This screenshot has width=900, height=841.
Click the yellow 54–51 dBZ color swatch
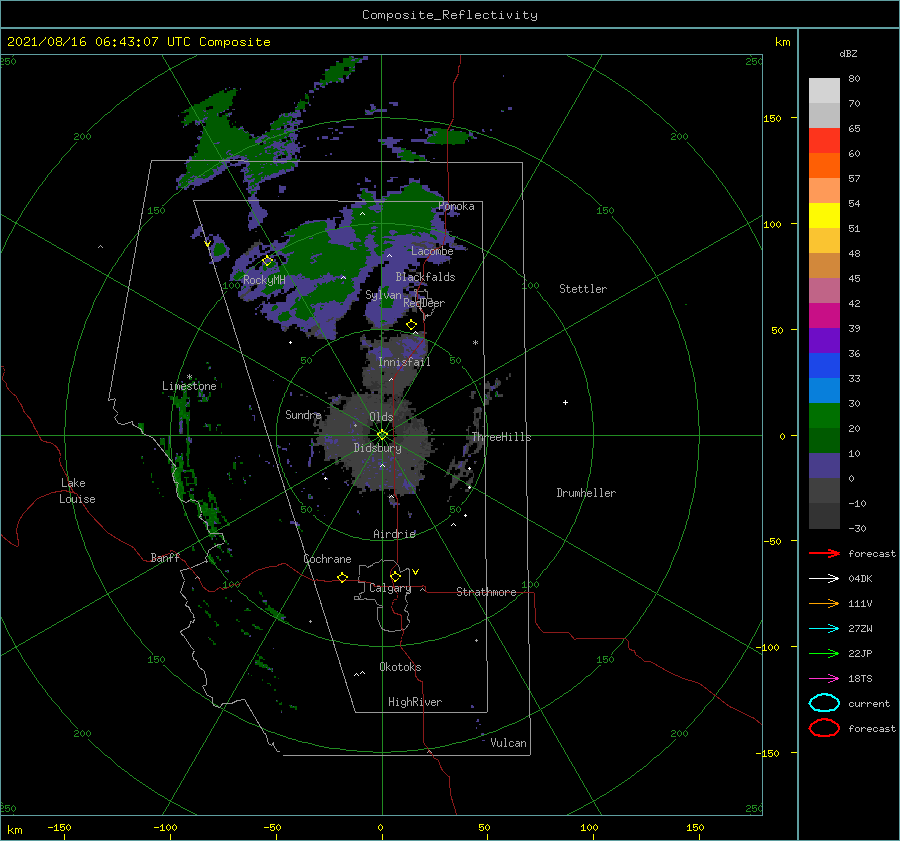(824, 216)
